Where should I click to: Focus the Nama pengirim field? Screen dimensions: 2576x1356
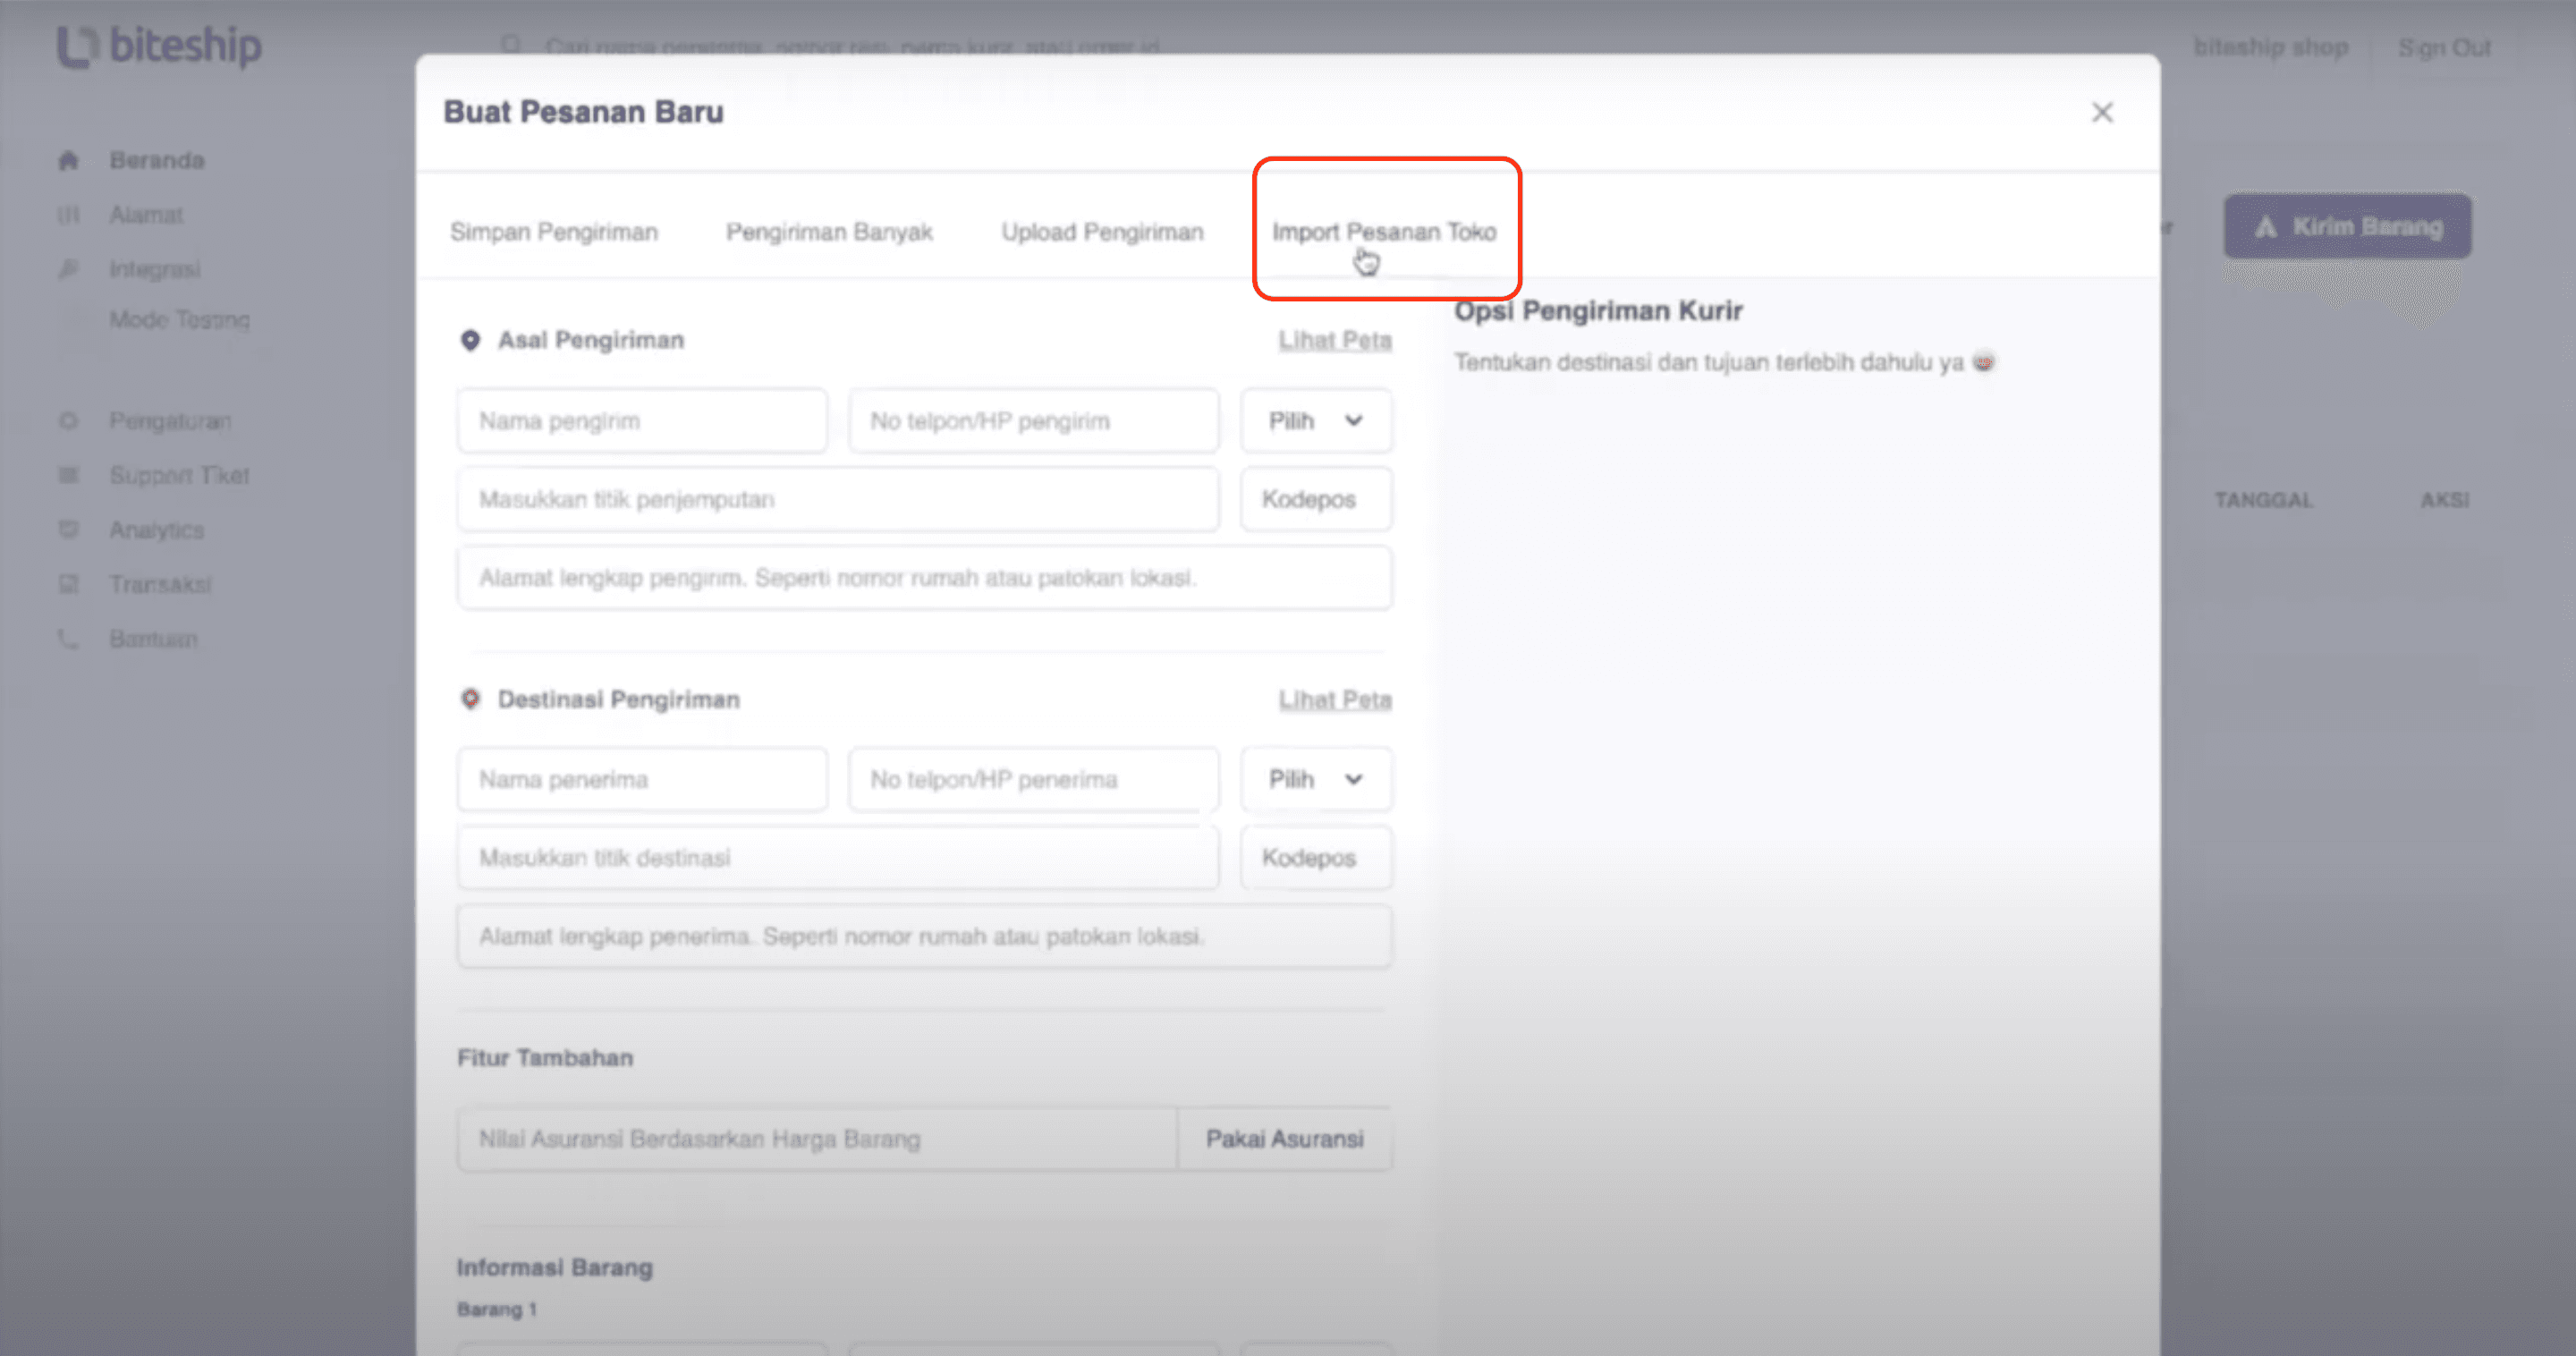642,421
